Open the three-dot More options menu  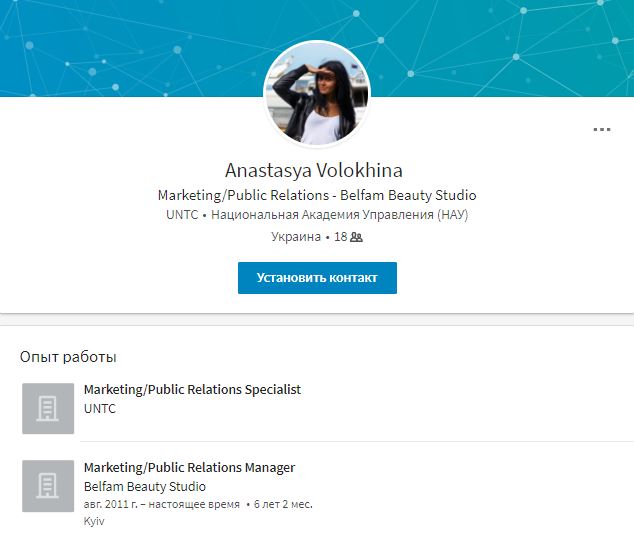[601, 130]
